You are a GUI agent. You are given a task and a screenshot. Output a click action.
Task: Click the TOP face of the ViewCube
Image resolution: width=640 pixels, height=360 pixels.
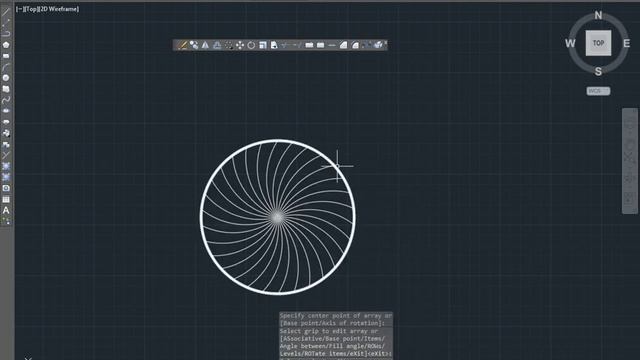coord(598,43)
